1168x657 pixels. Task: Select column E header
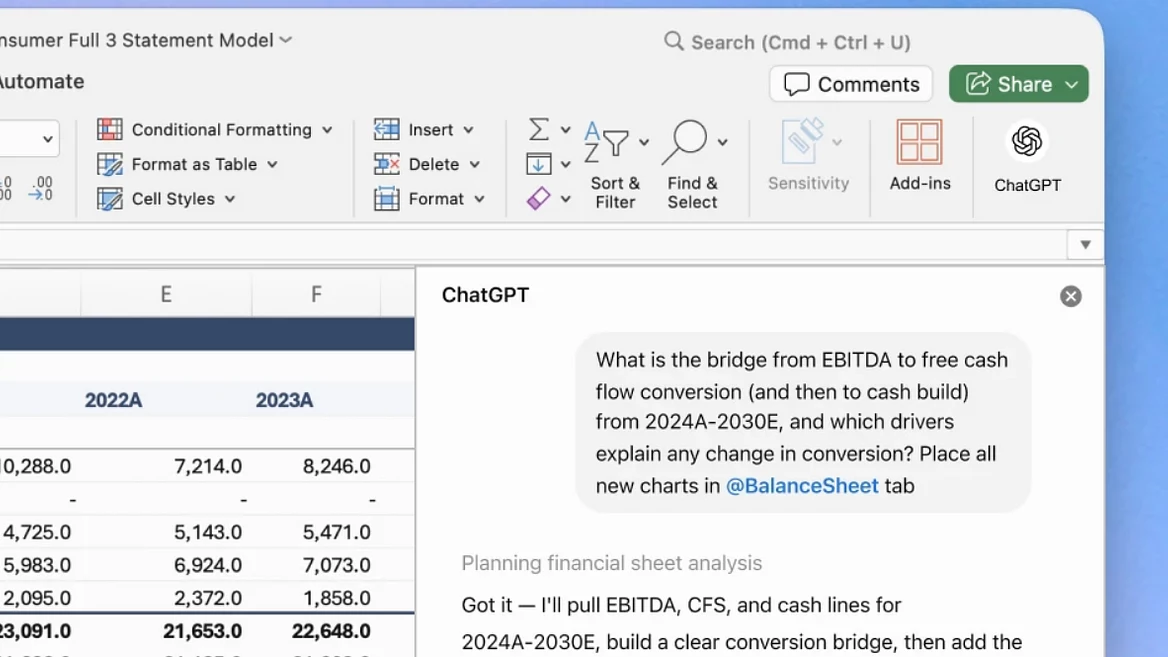(x=166, y=294)
